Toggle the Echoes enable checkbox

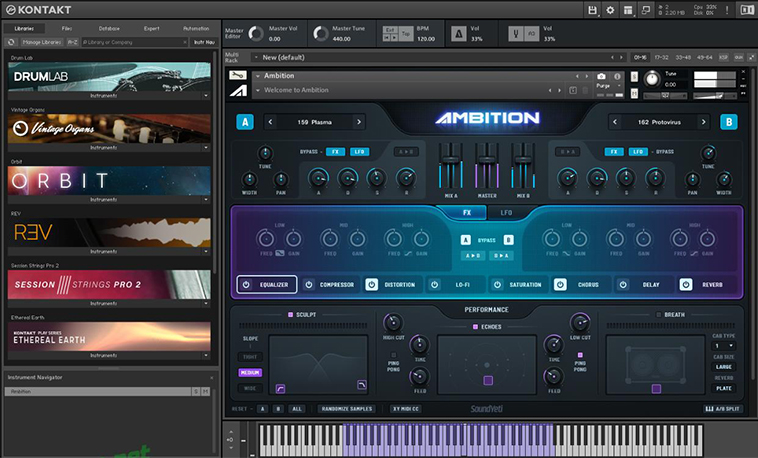coord(475,327)
